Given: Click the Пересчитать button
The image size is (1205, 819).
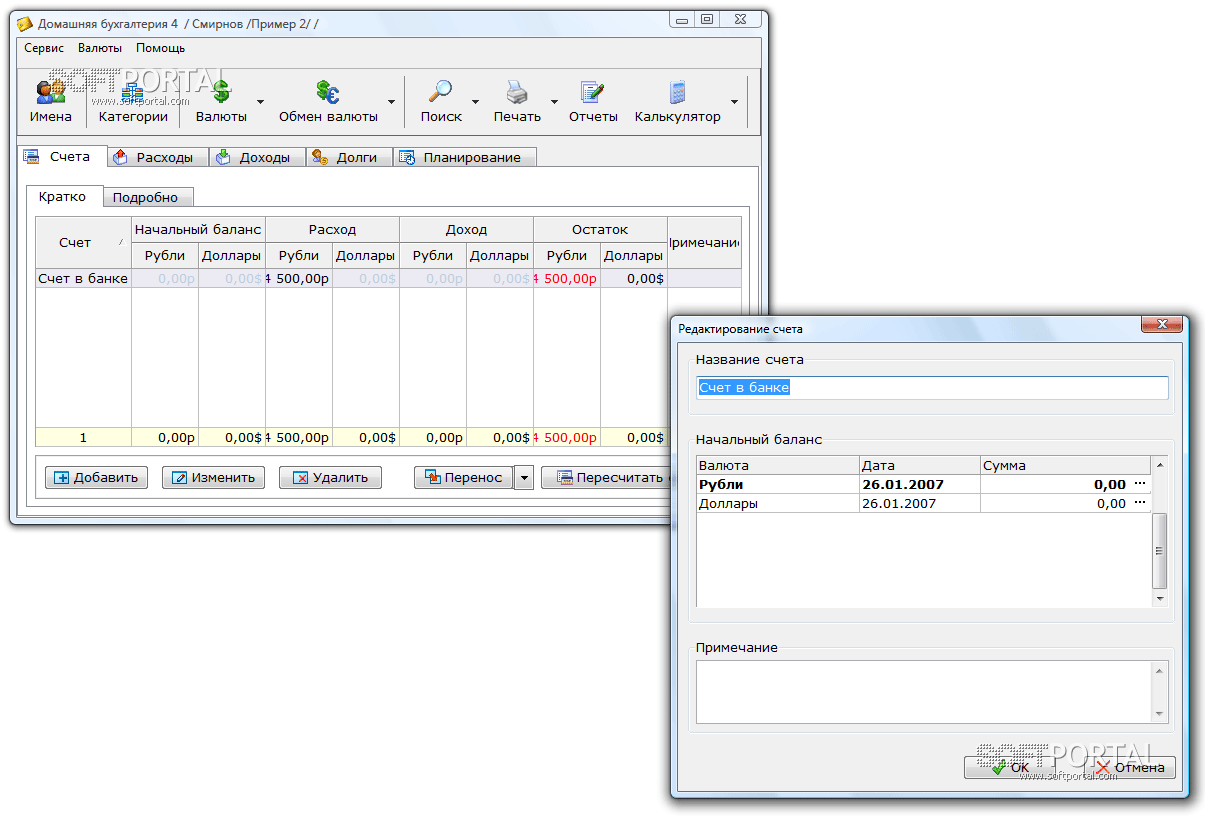Looking at the screenshot, I should (x=608, y=478).
